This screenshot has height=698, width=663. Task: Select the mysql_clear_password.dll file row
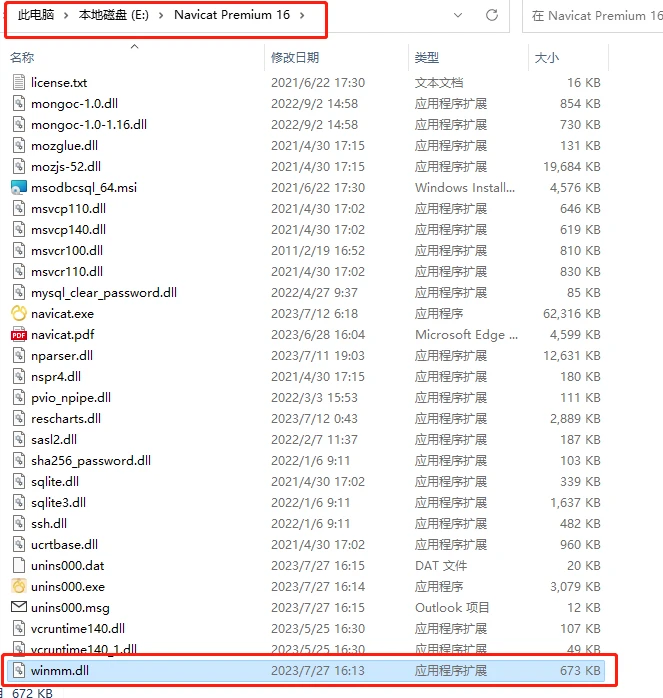click(x=305, y=293)
